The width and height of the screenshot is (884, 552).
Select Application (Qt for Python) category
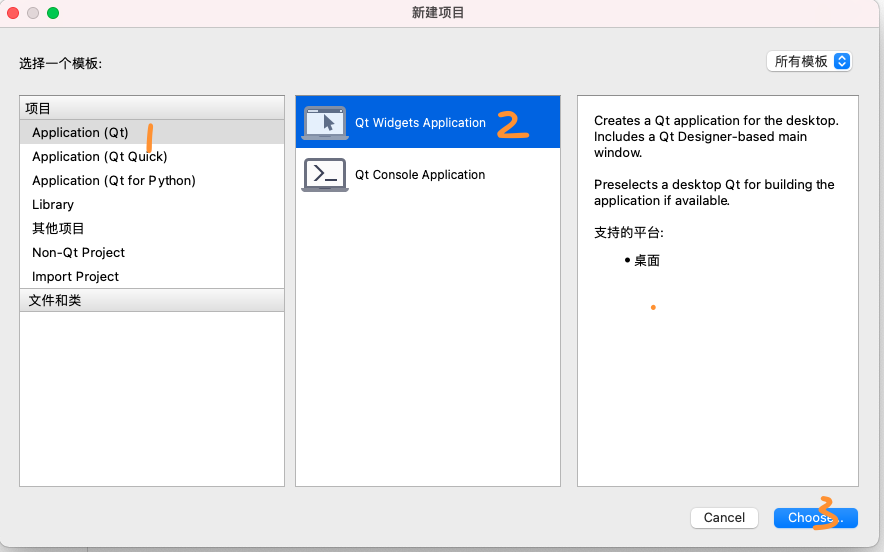click(152, 180)
